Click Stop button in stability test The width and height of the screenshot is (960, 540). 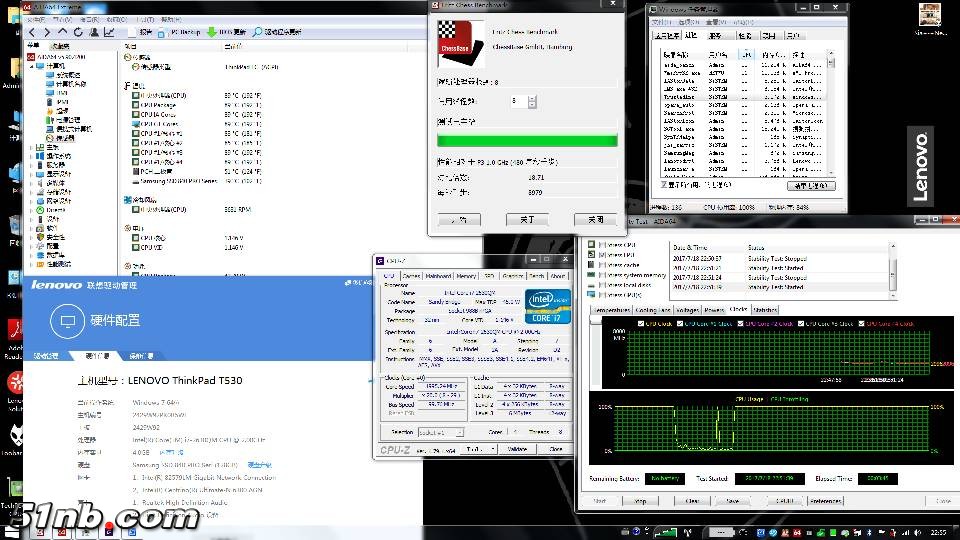click(640, 501)
